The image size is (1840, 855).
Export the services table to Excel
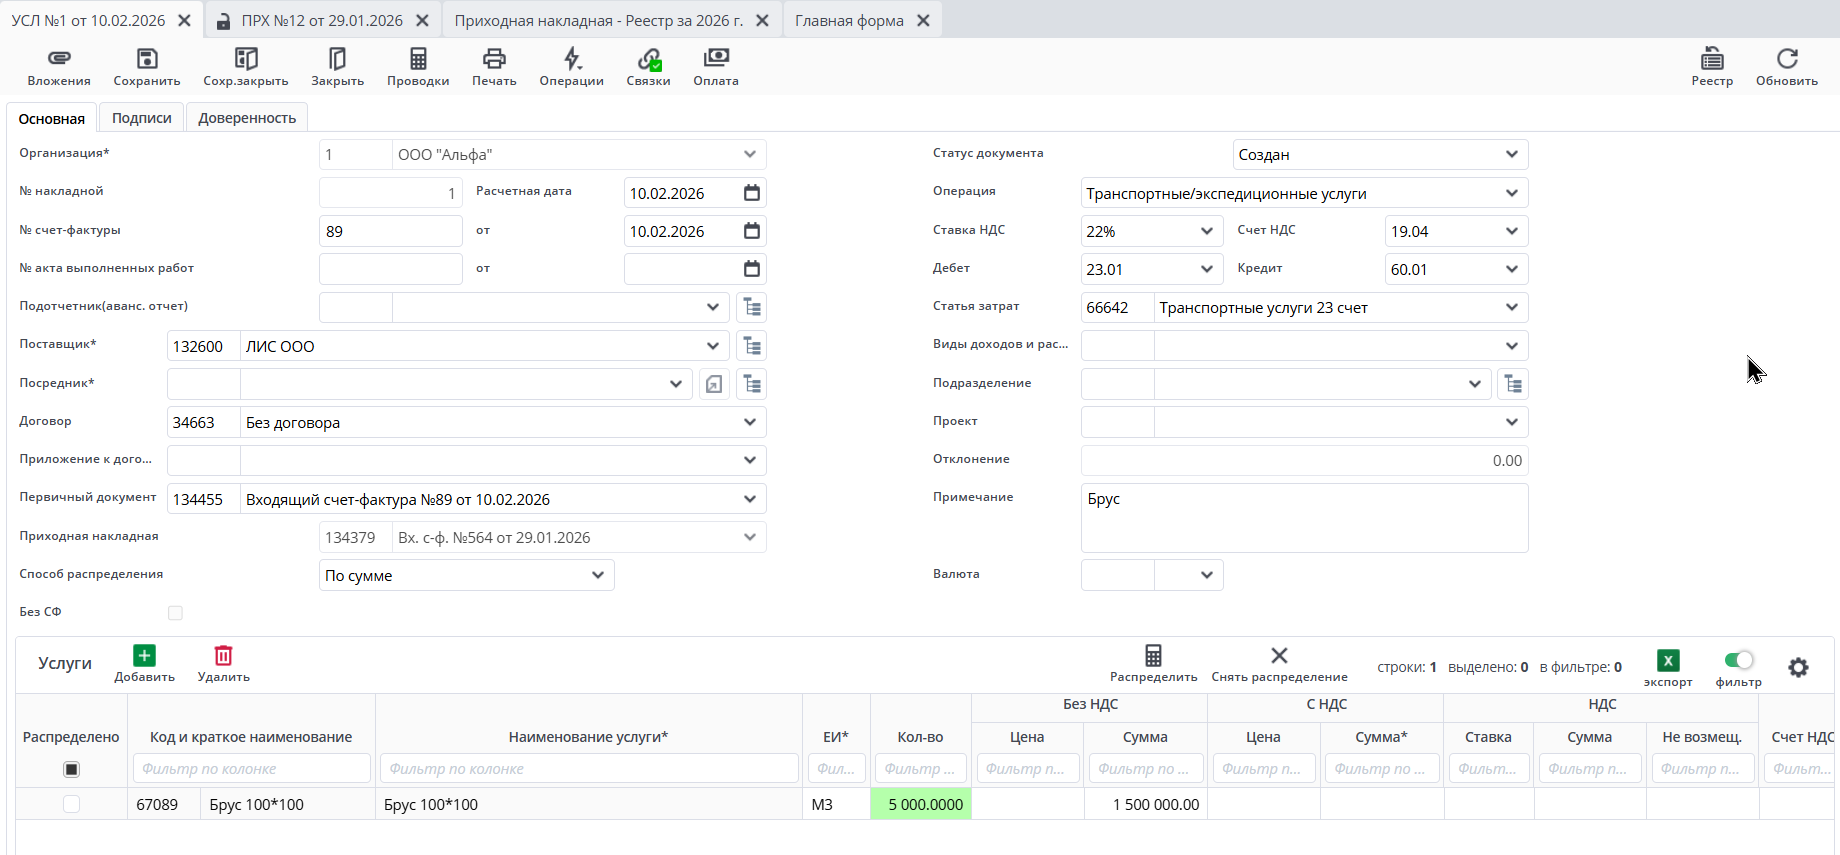1667,661
